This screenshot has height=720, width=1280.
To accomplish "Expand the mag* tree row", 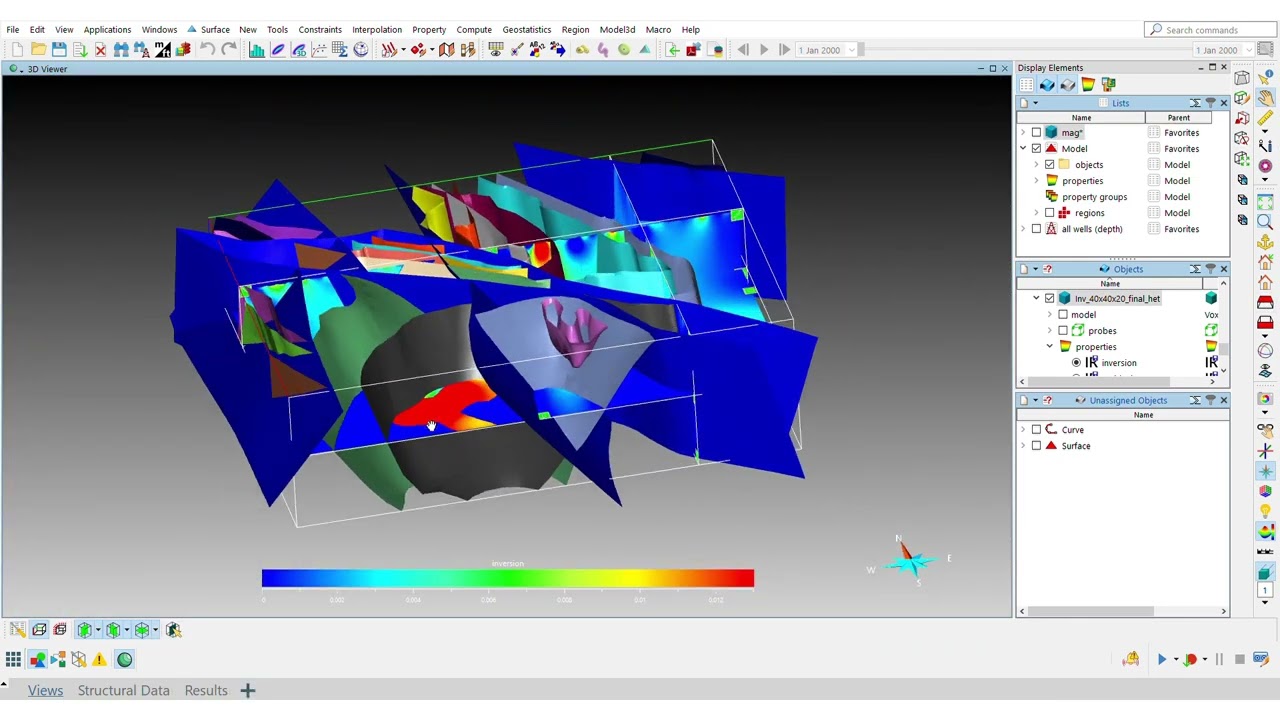I will pyautogui.click(x=1023, y=133).
